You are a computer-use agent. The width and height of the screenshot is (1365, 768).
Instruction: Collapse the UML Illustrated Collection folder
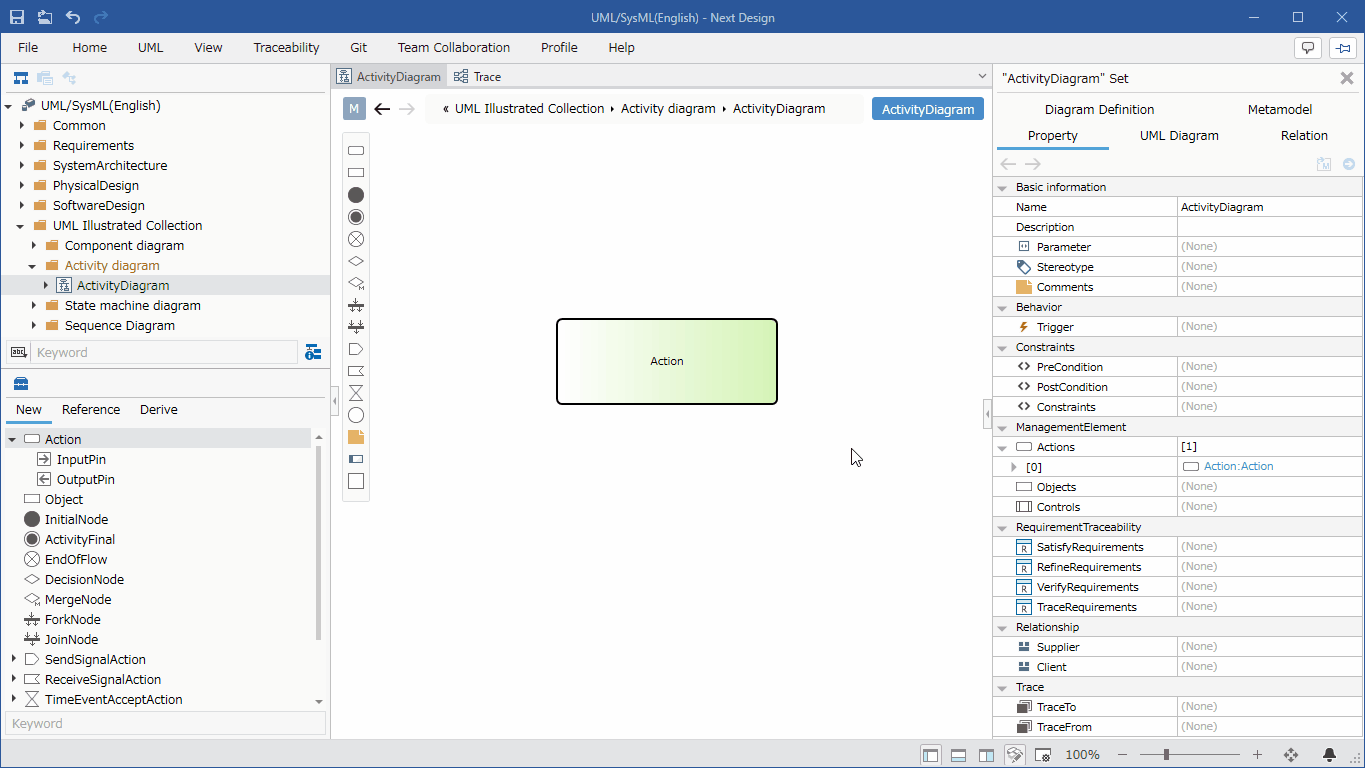[x=22, y=225]
